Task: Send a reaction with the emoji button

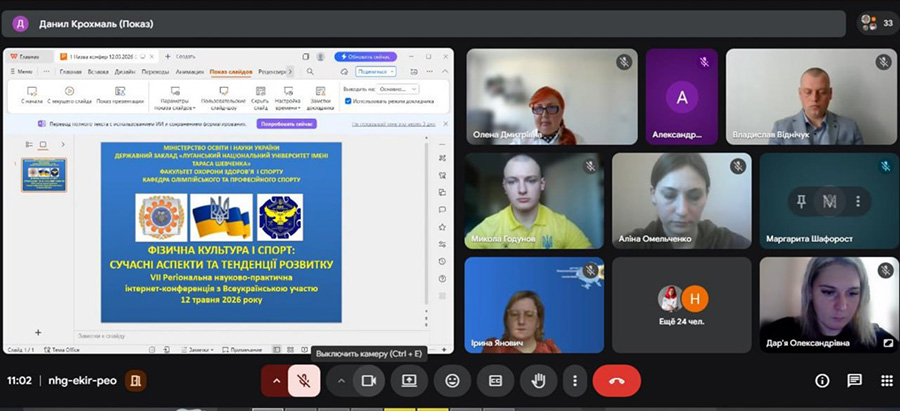Action: pos(452,381)
